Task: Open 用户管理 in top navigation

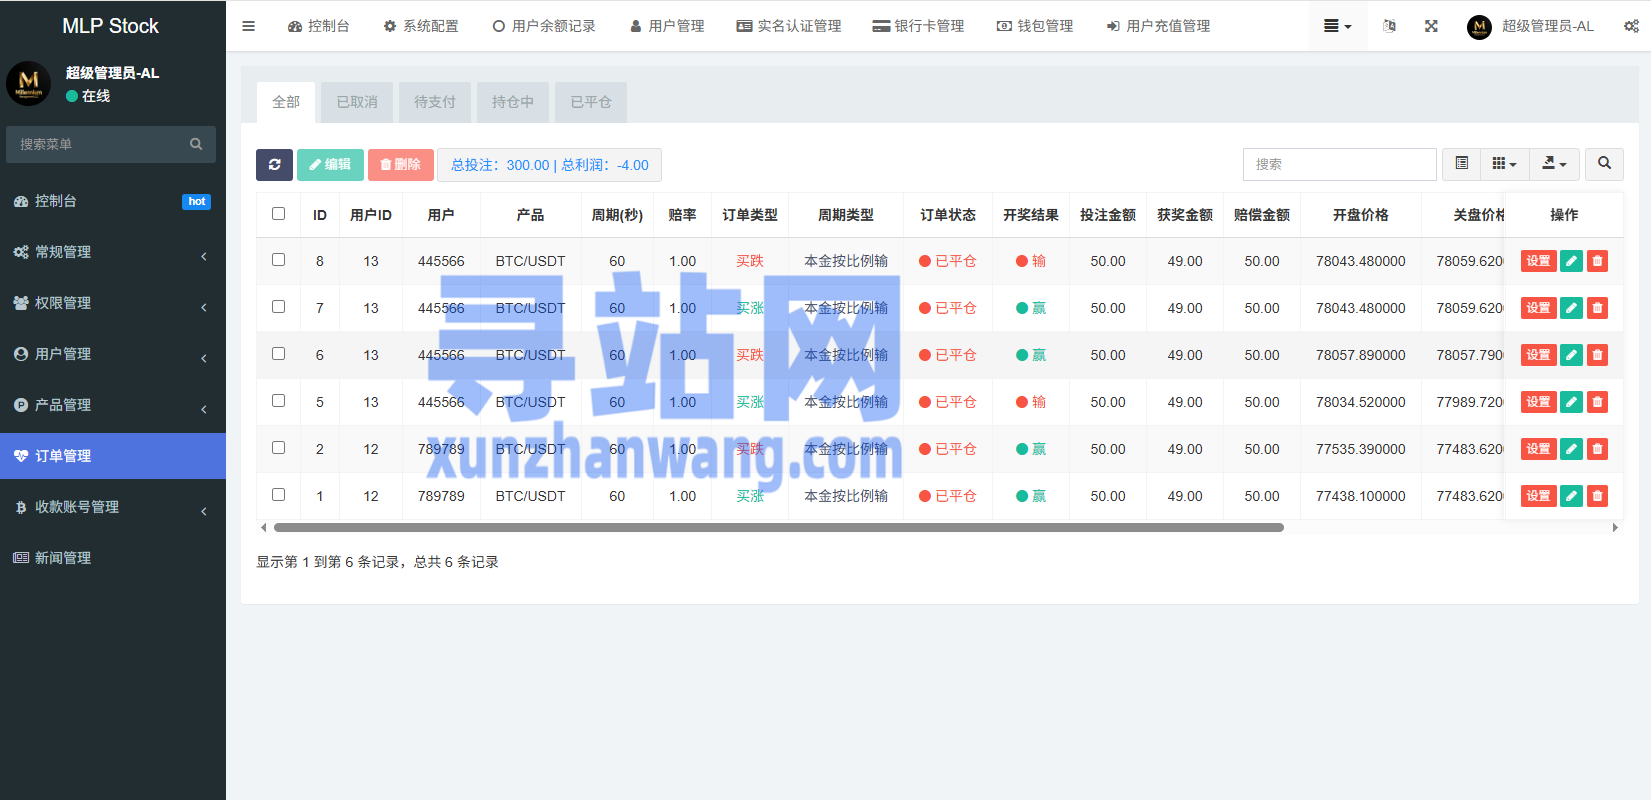Action: coord(667,26)
